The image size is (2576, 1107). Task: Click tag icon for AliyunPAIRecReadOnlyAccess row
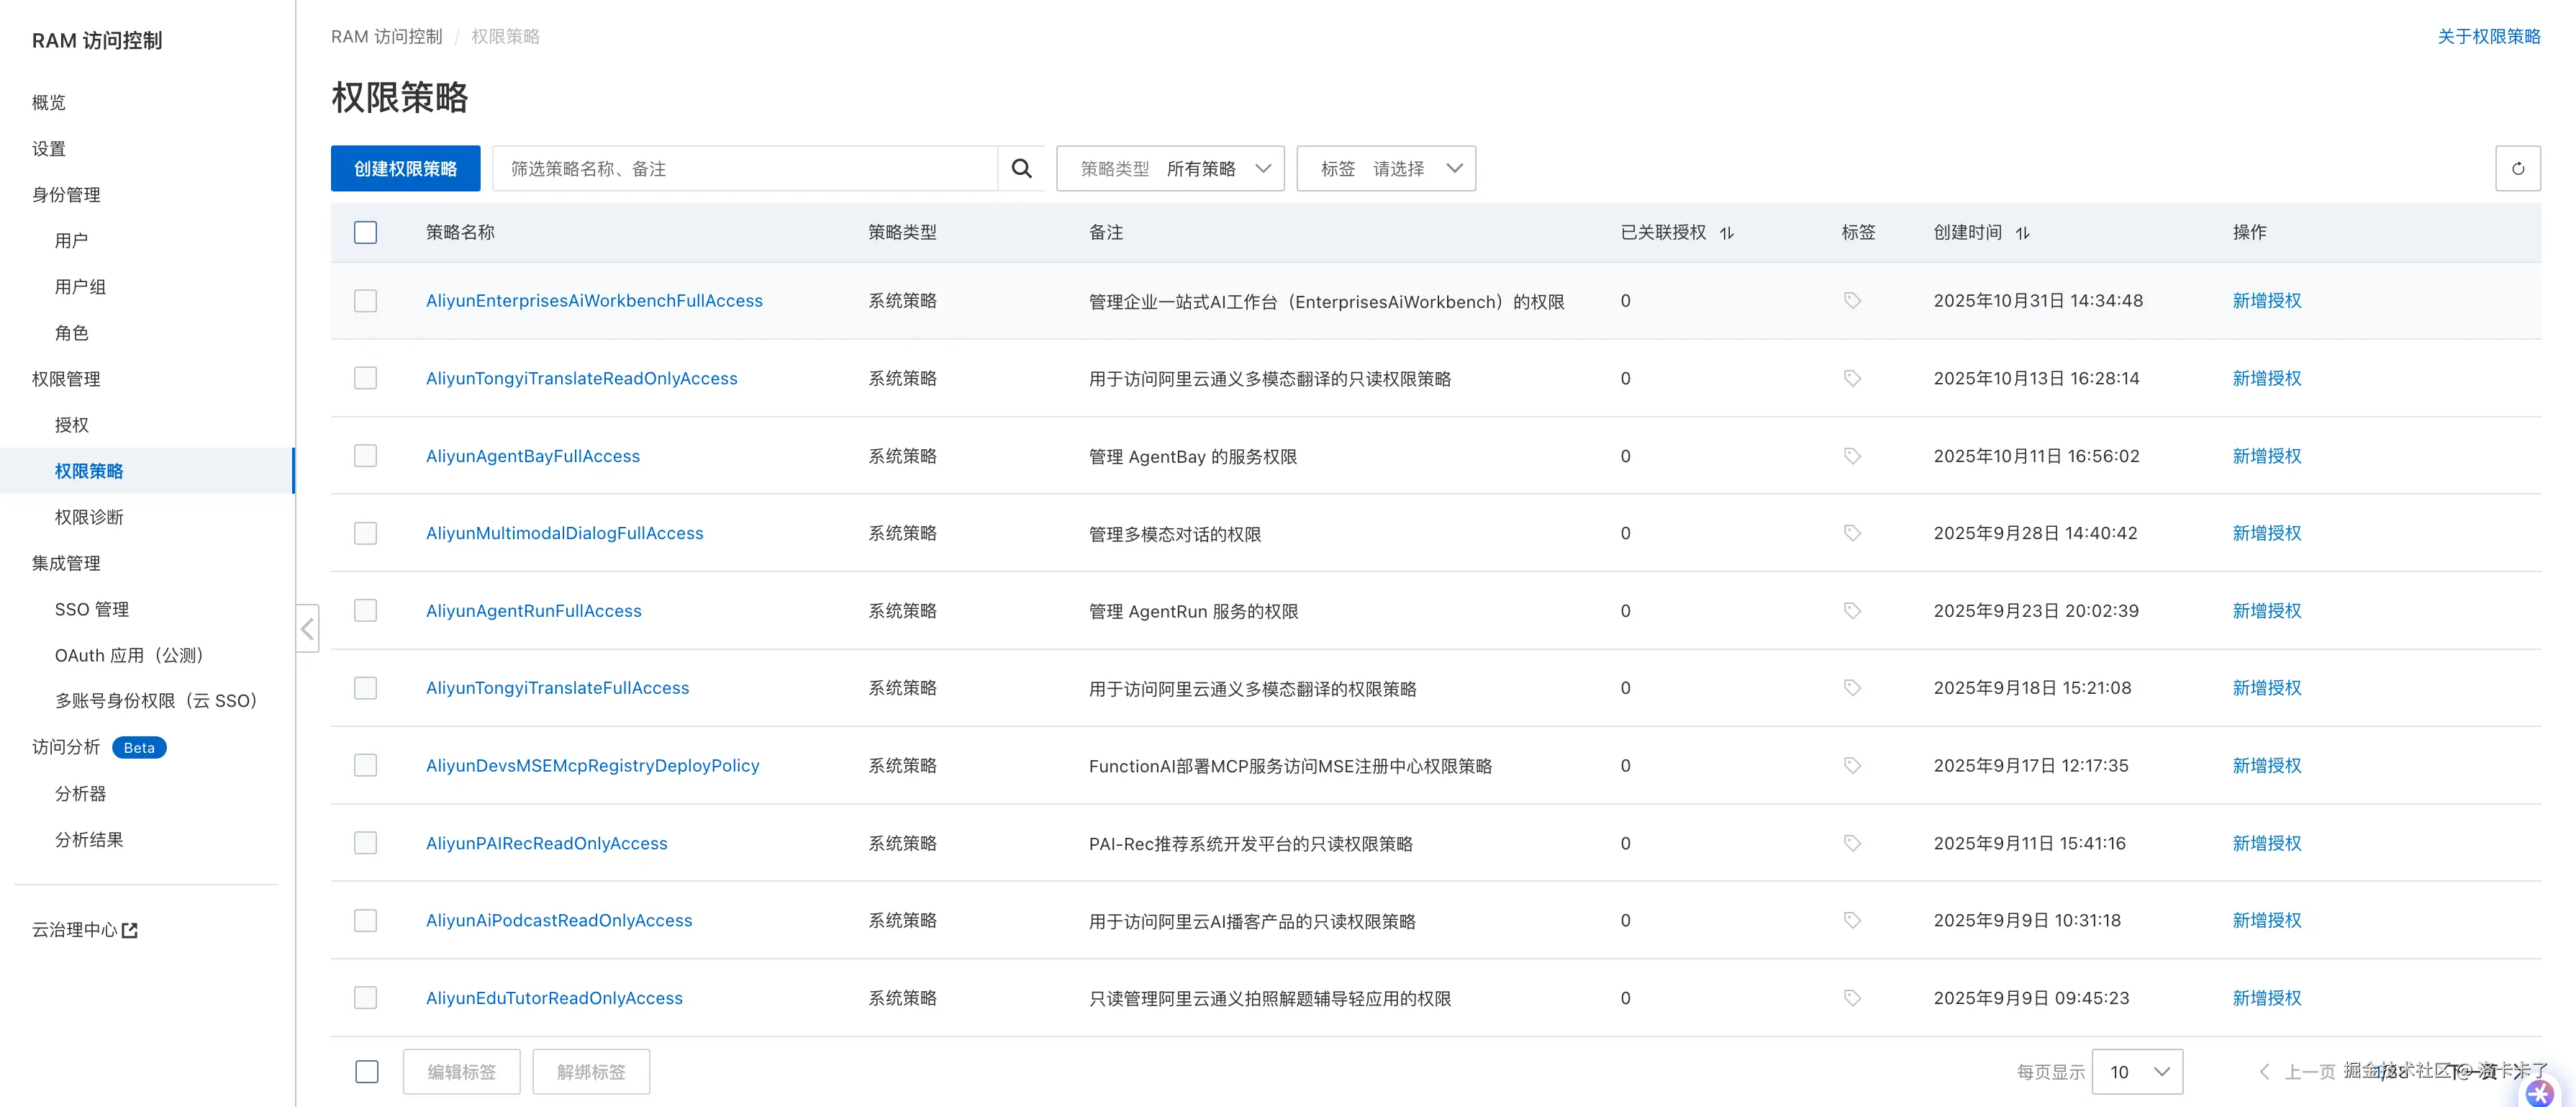pyautogui.click(x=1852, y=843)
